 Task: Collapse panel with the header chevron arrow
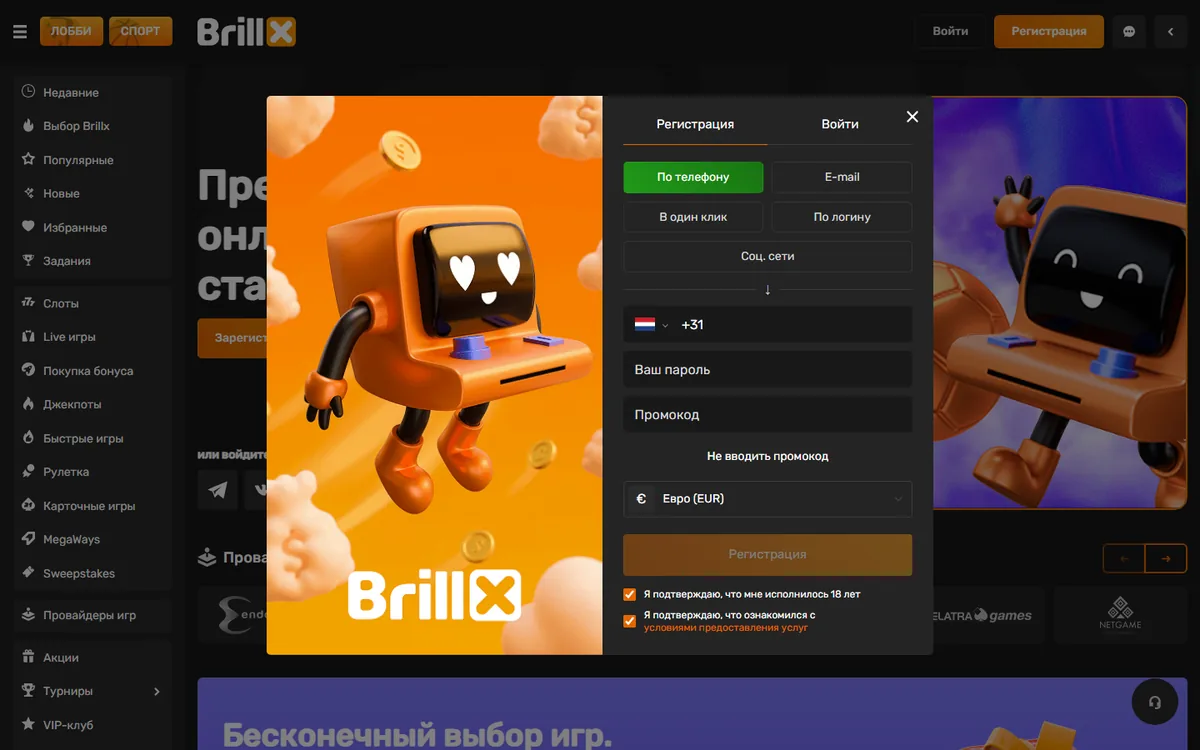pos(1171,31)
